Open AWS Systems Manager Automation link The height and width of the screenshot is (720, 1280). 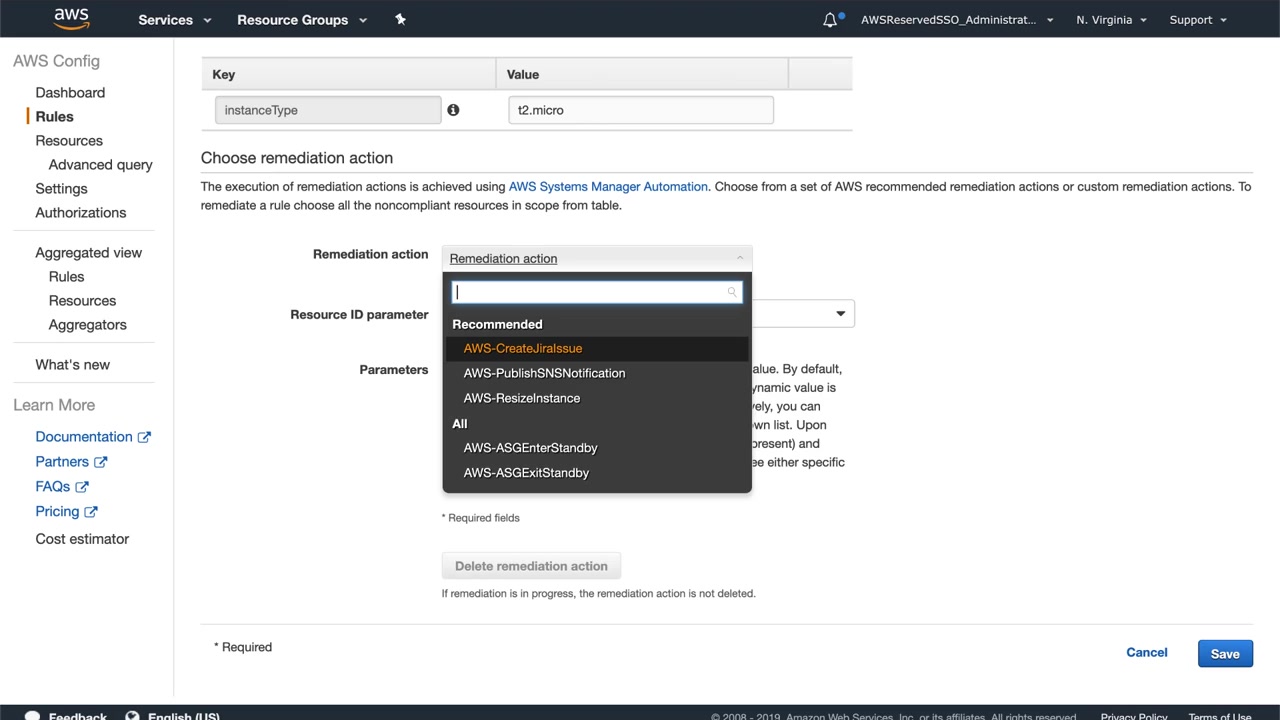(608, 186)
